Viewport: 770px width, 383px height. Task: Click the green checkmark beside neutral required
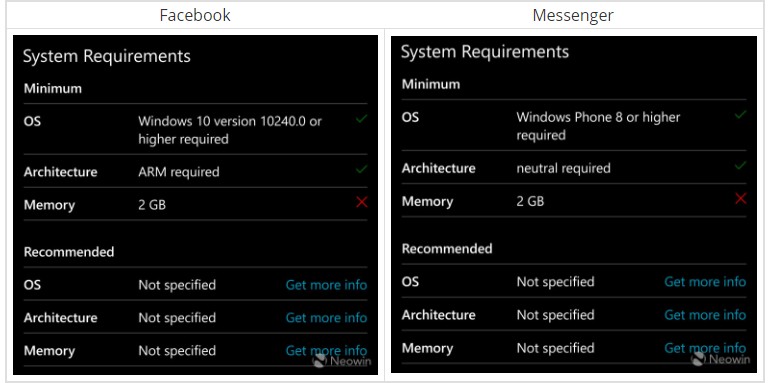(740, 165)
